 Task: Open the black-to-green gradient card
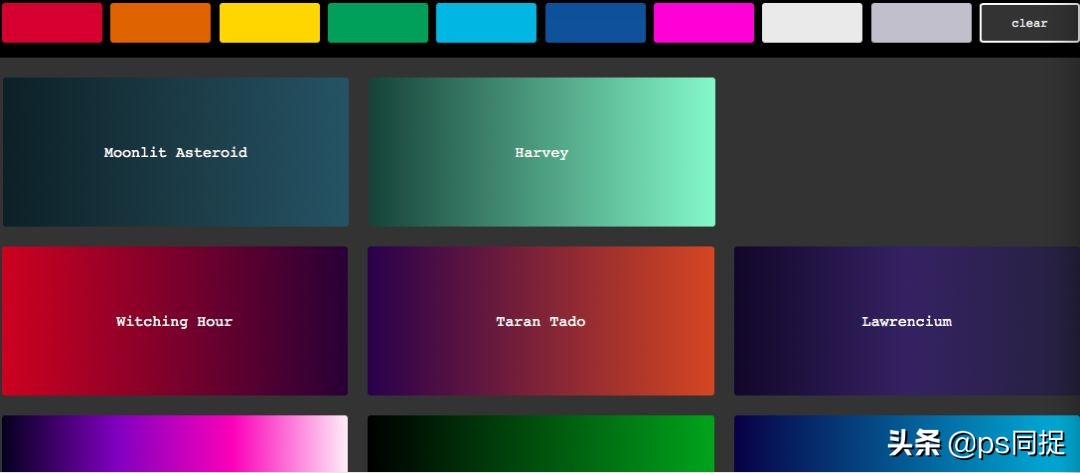541,443
